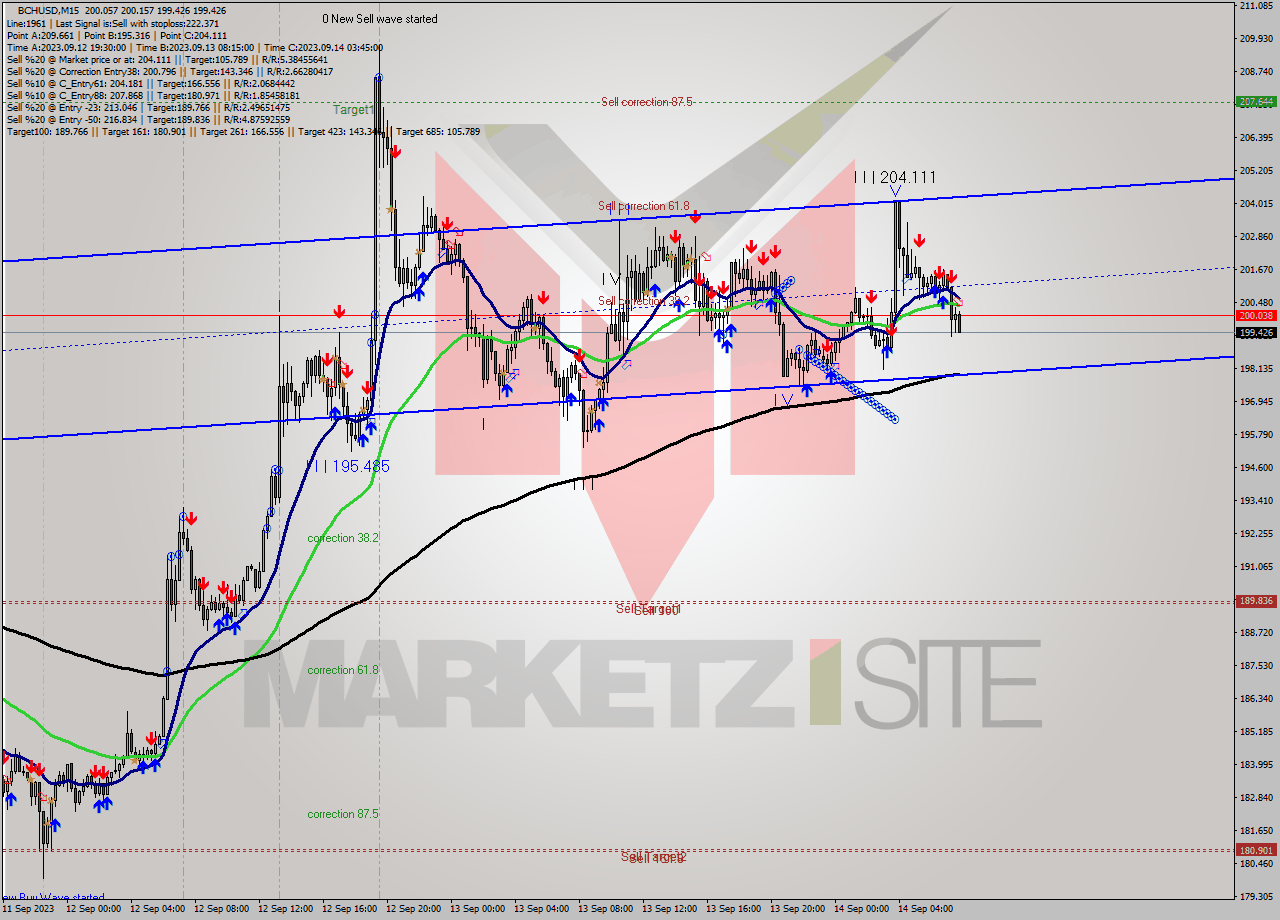
Task: Click the red 200.038 price tag
Action: [x=1256, y=315]
